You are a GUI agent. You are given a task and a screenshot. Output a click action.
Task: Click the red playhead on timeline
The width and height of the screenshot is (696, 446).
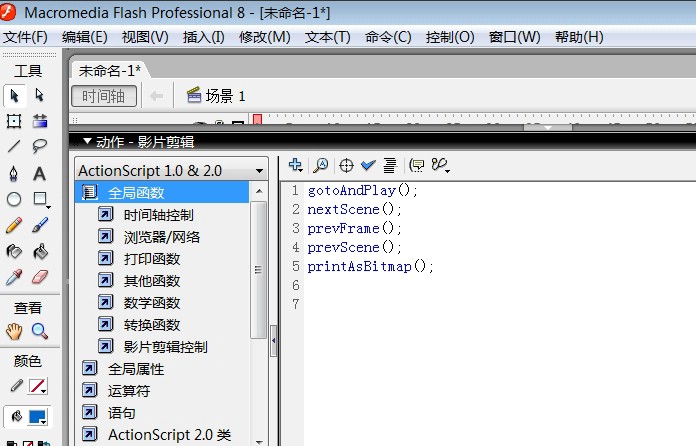coord(257,119)
